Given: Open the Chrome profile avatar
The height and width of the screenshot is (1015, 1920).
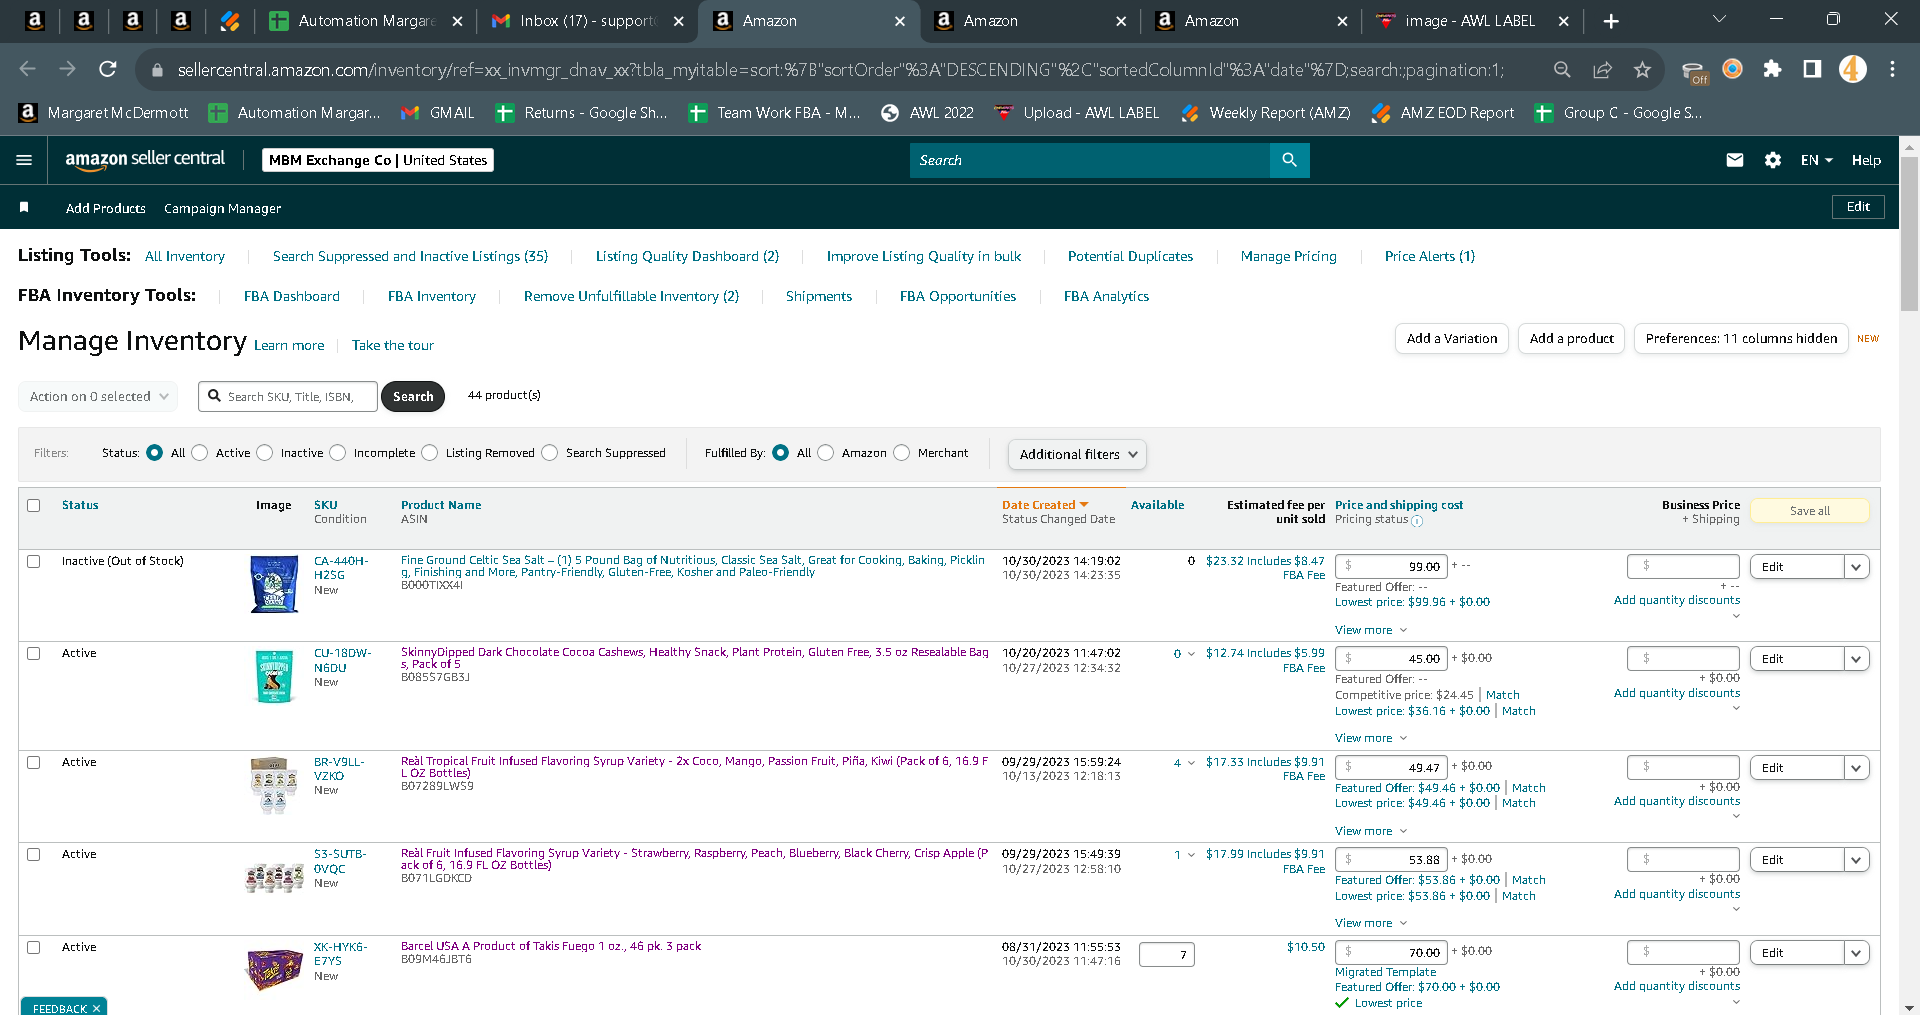Looking at the screenshot, I should [x=1853, y=69].
